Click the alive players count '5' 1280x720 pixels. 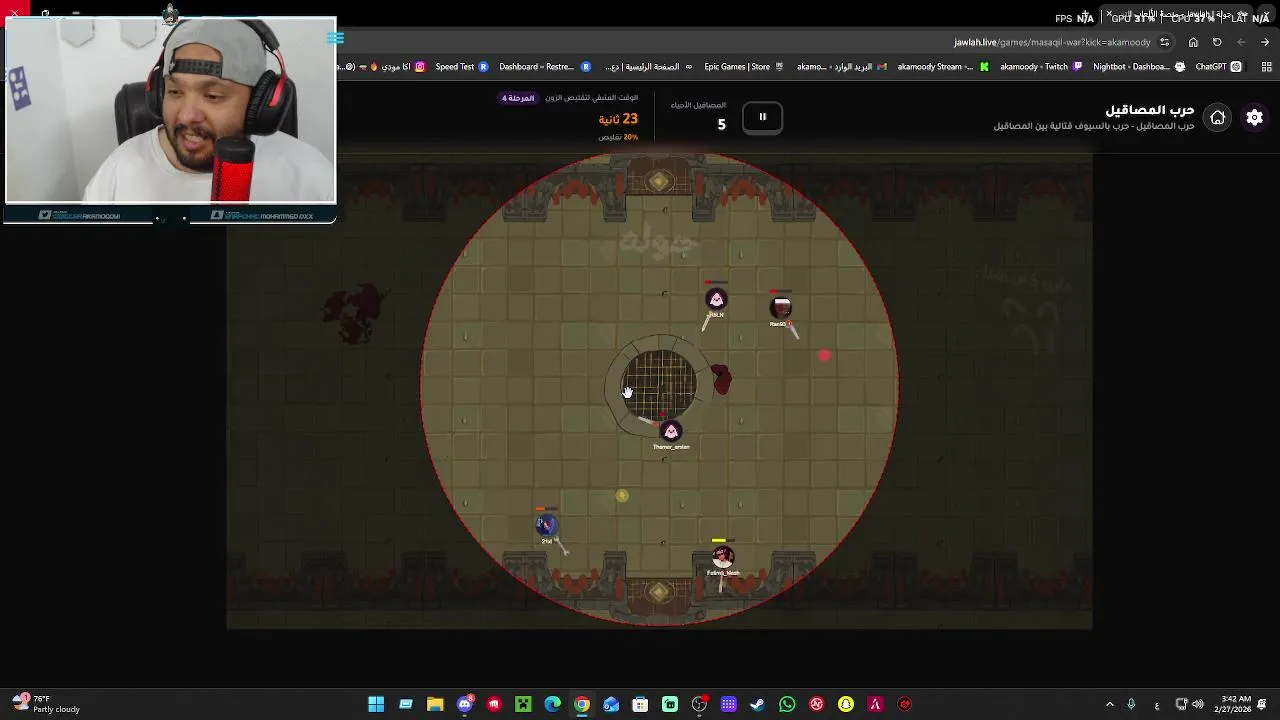[721, 125]
